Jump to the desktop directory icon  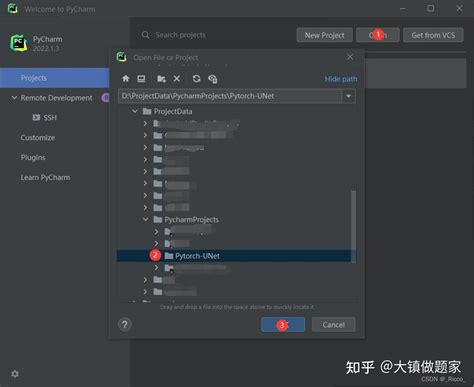pyautogui.click(x=141, y=79)
